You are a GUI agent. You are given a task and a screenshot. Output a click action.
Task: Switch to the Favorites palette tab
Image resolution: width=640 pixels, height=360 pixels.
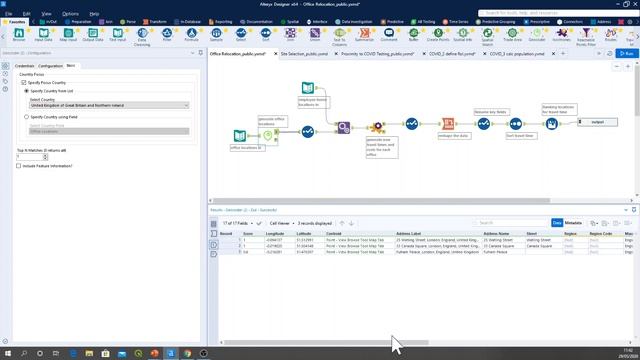tap(15, 22)
